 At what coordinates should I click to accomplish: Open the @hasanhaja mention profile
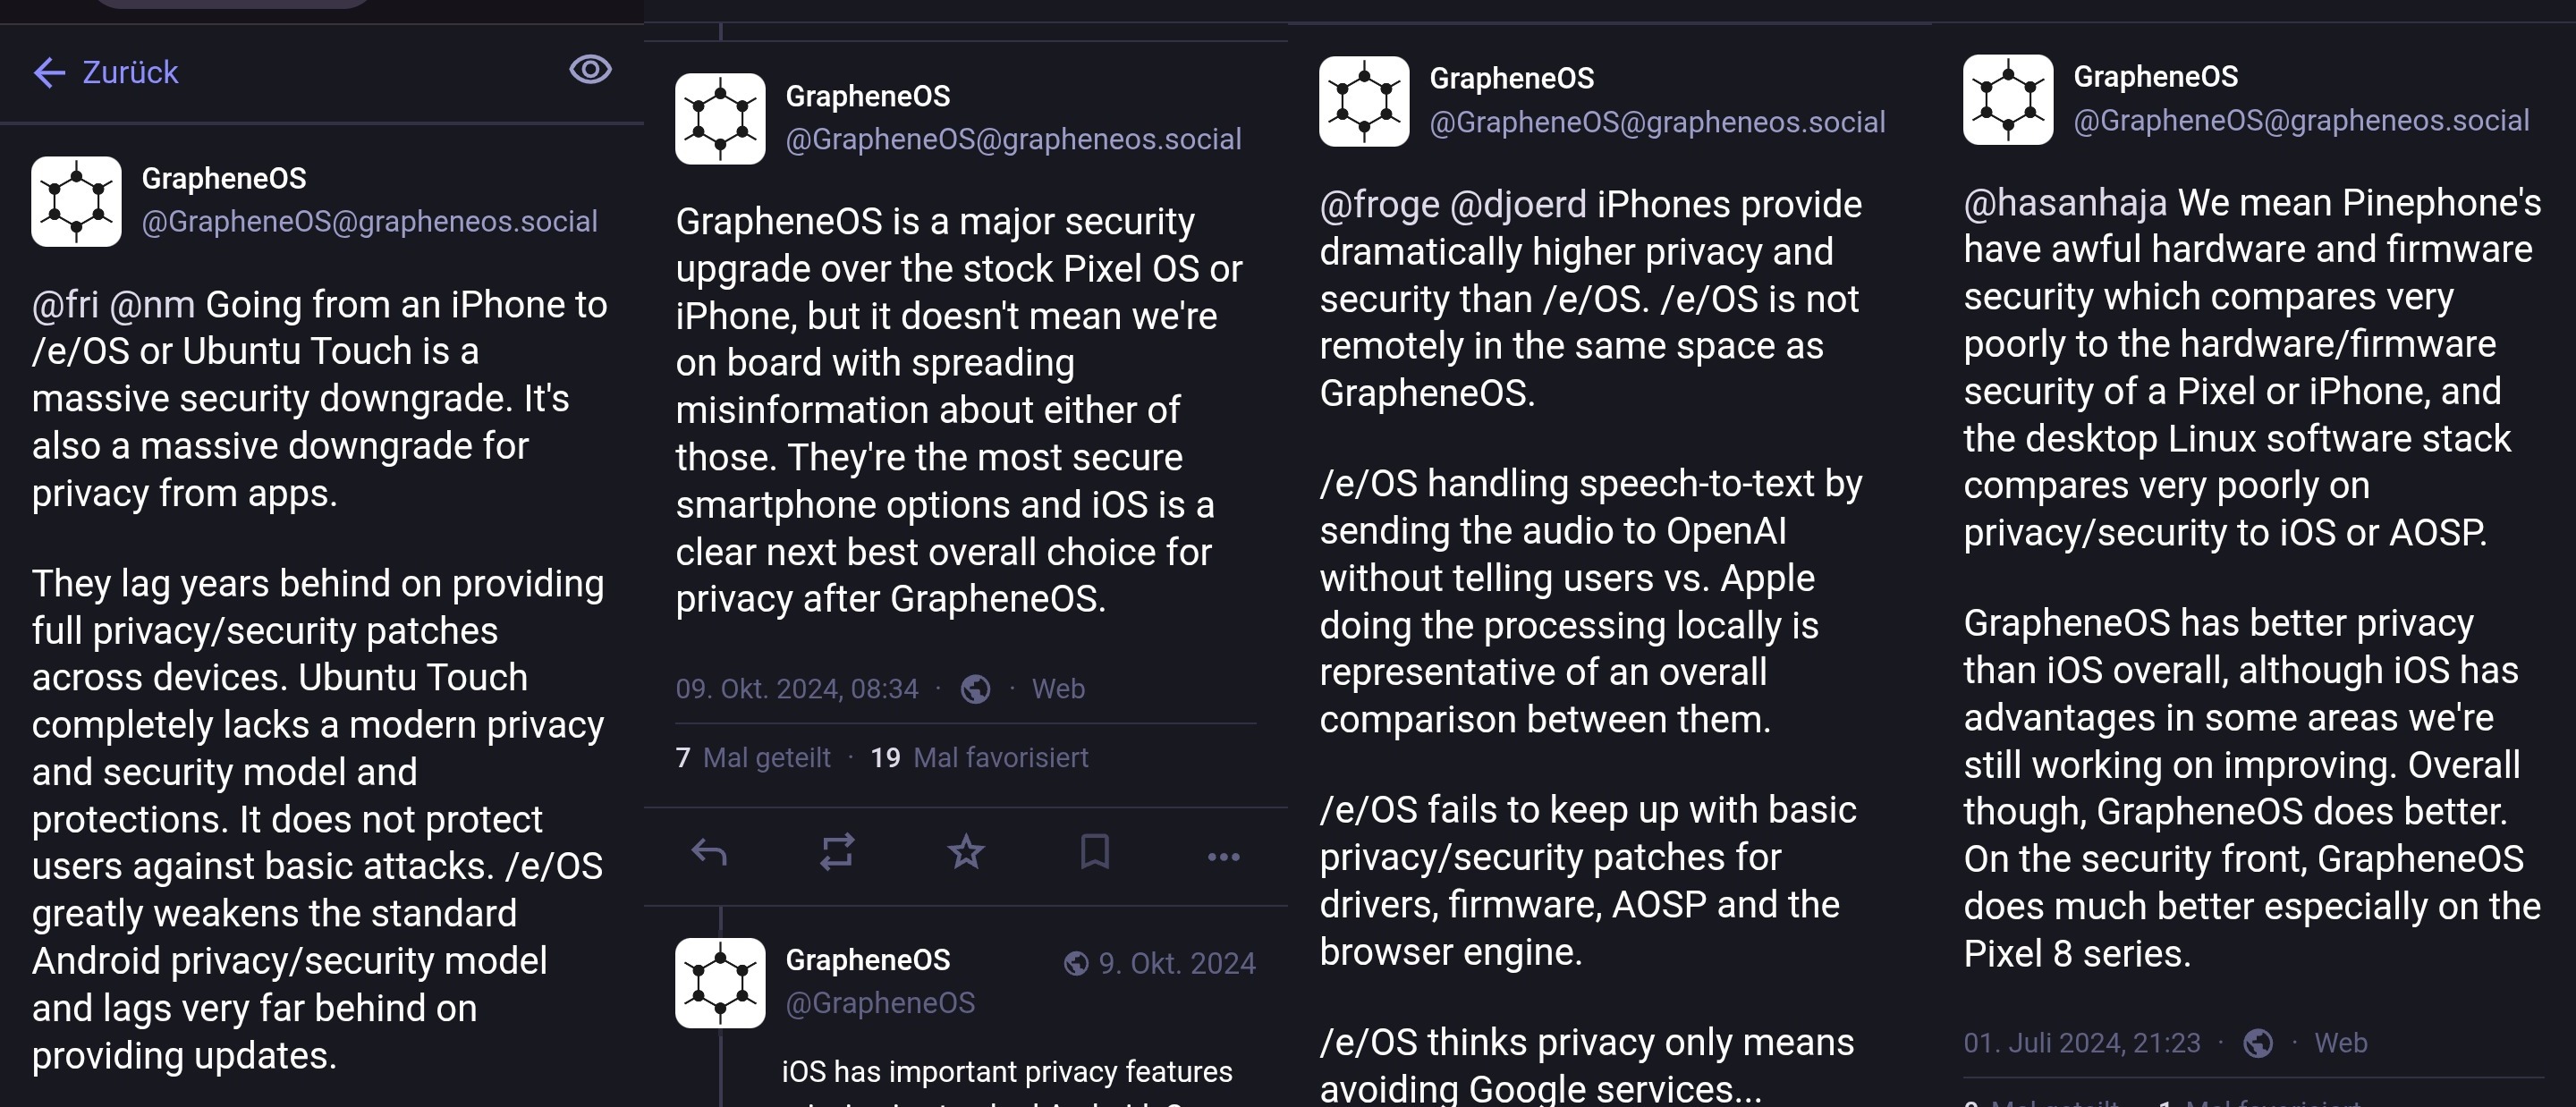tap(2064, 203)
